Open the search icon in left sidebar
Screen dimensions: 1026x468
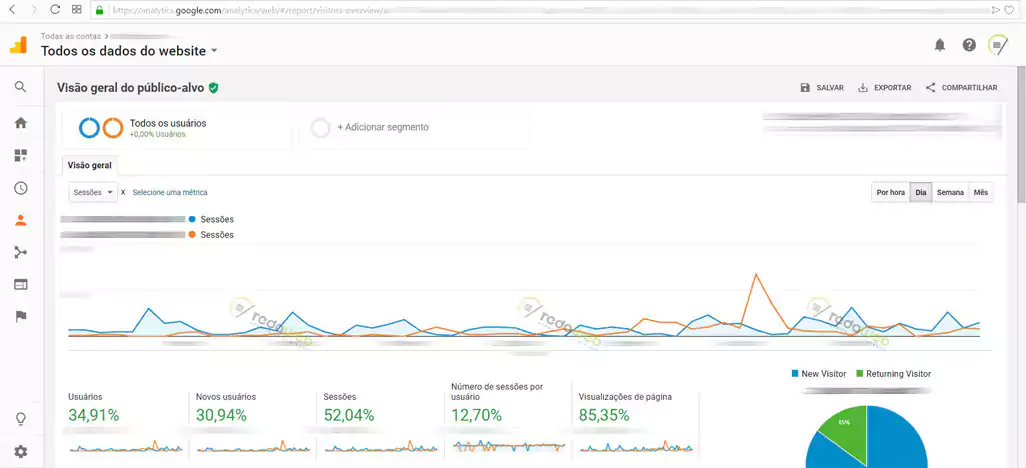point(20,87)
